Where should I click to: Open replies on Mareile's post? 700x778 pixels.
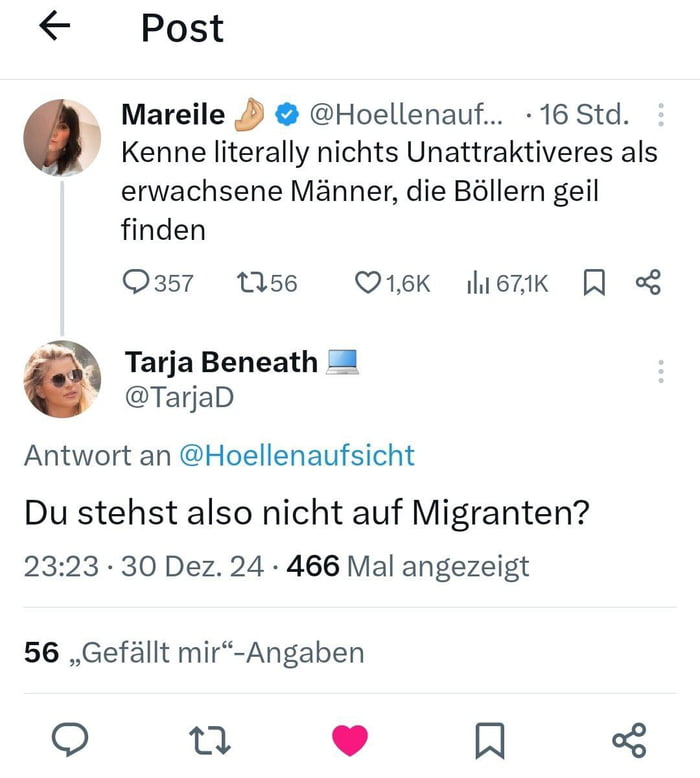coord(136,284)
